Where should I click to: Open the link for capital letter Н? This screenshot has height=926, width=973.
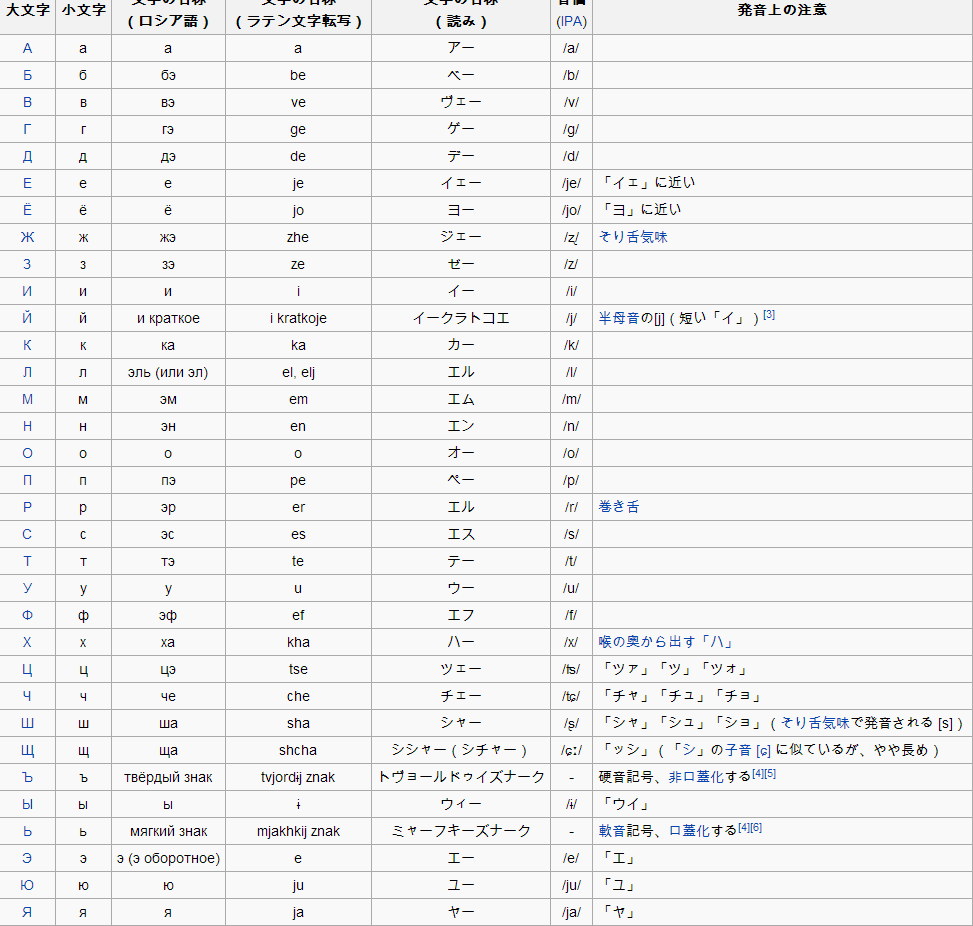pos(27,426)
